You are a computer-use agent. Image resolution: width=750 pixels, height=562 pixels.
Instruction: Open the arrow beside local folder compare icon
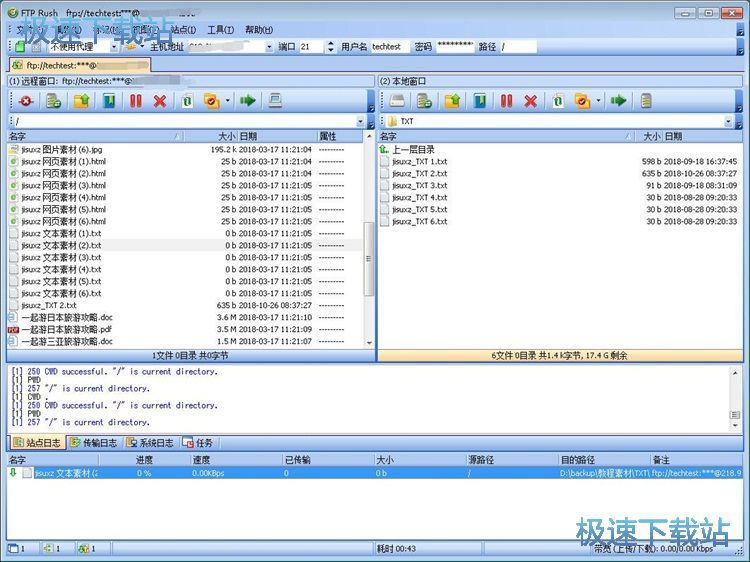598,101
